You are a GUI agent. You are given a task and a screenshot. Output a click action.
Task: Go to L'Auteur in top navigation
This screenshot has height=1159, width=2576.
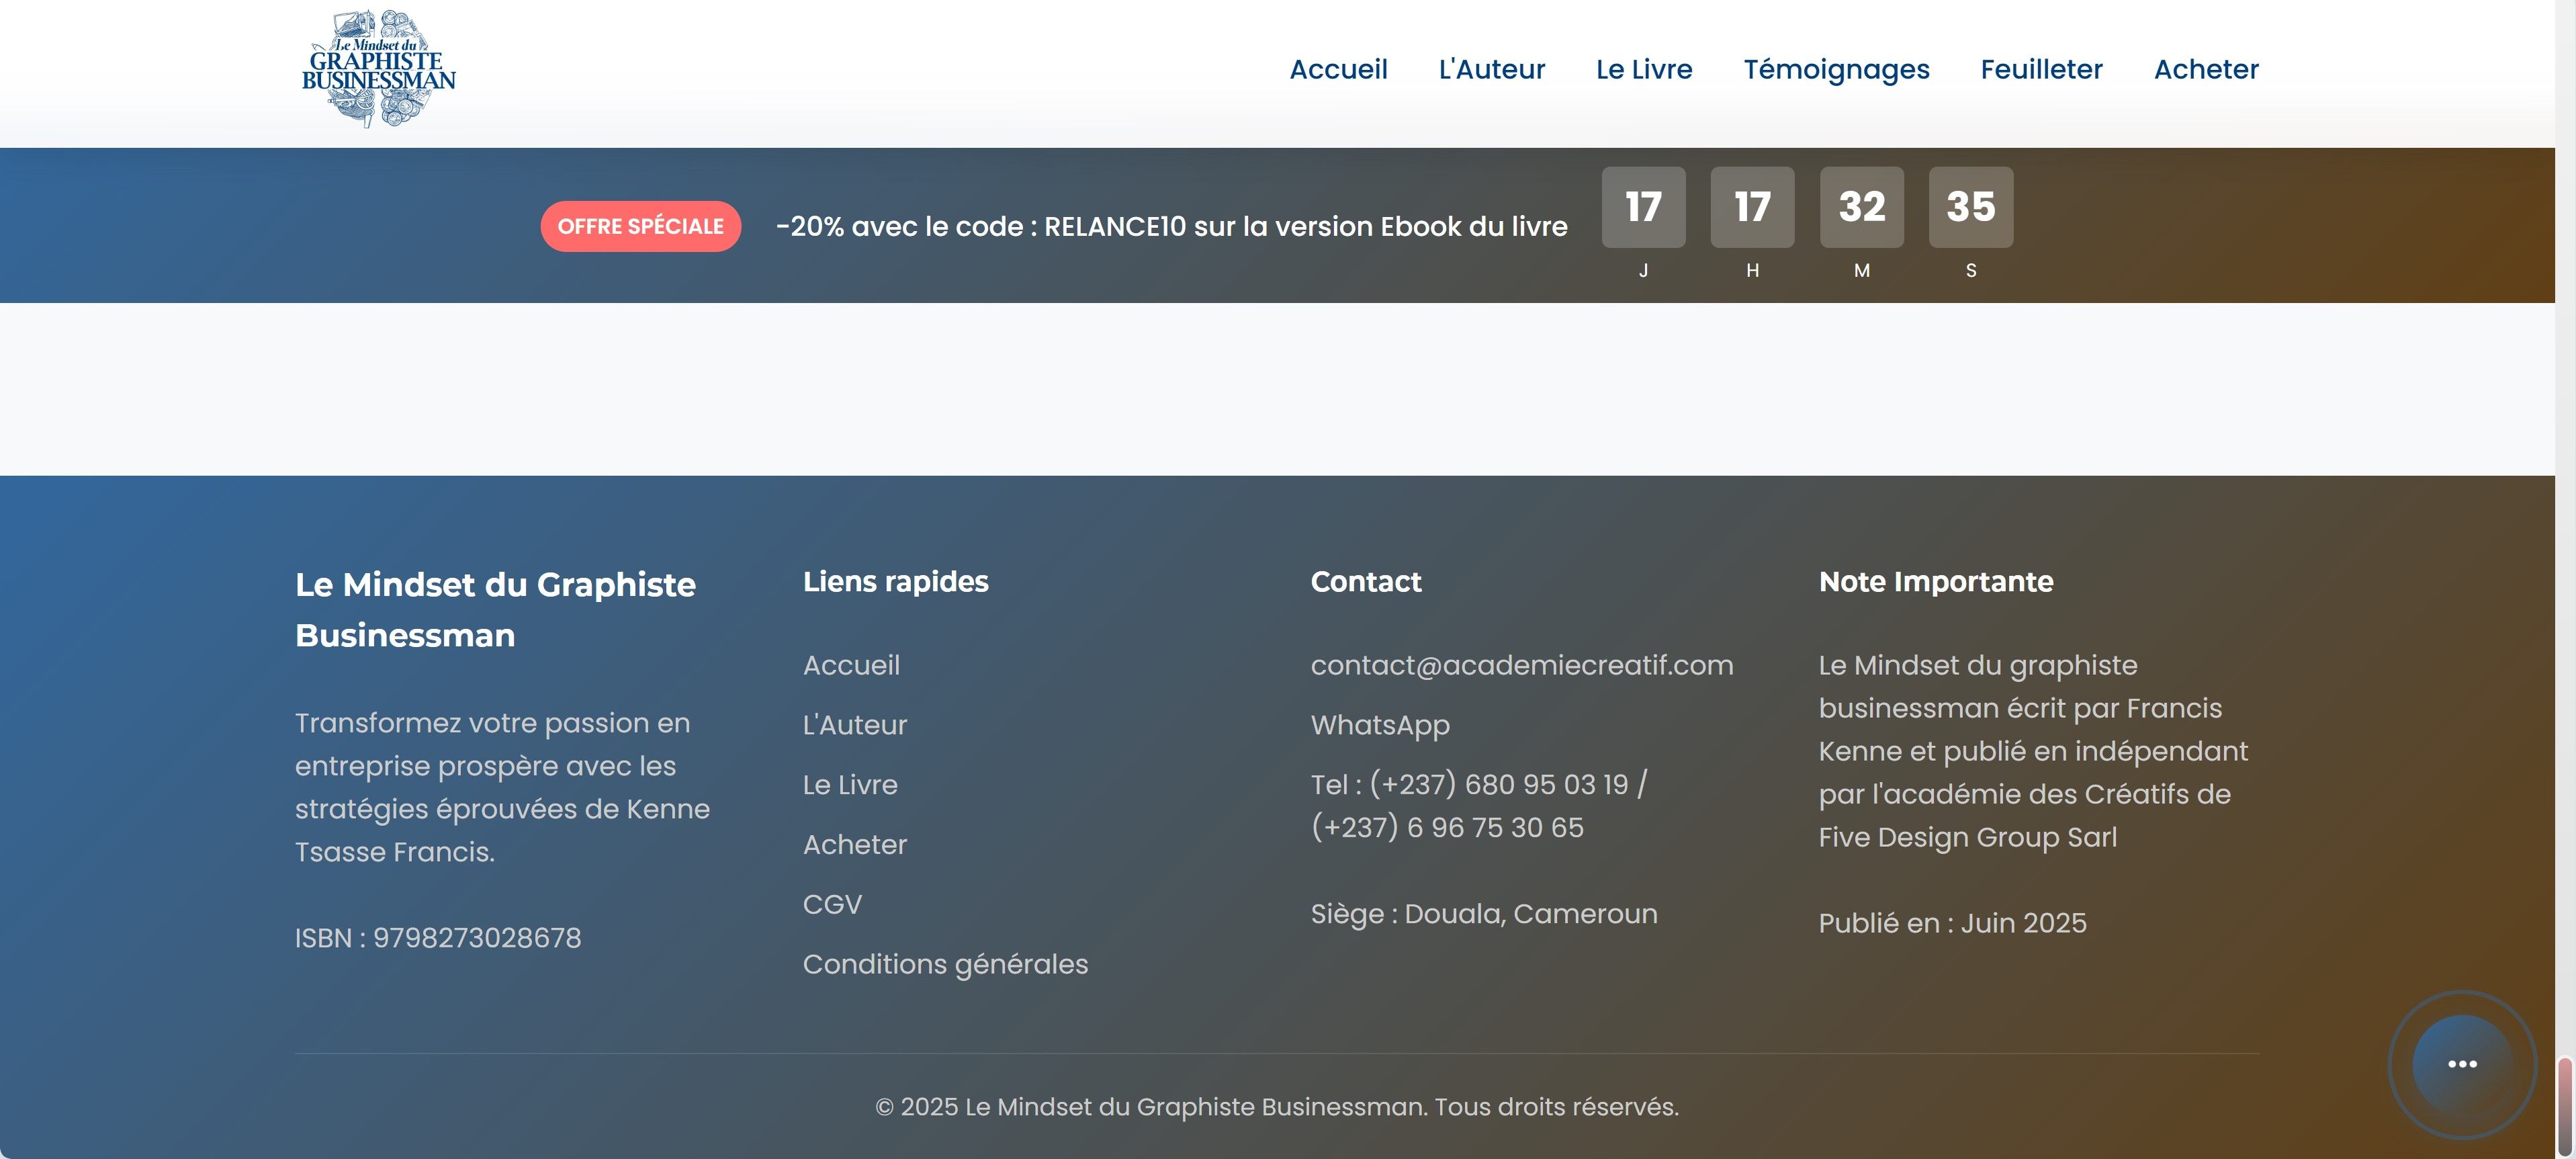pos(1491,69)
